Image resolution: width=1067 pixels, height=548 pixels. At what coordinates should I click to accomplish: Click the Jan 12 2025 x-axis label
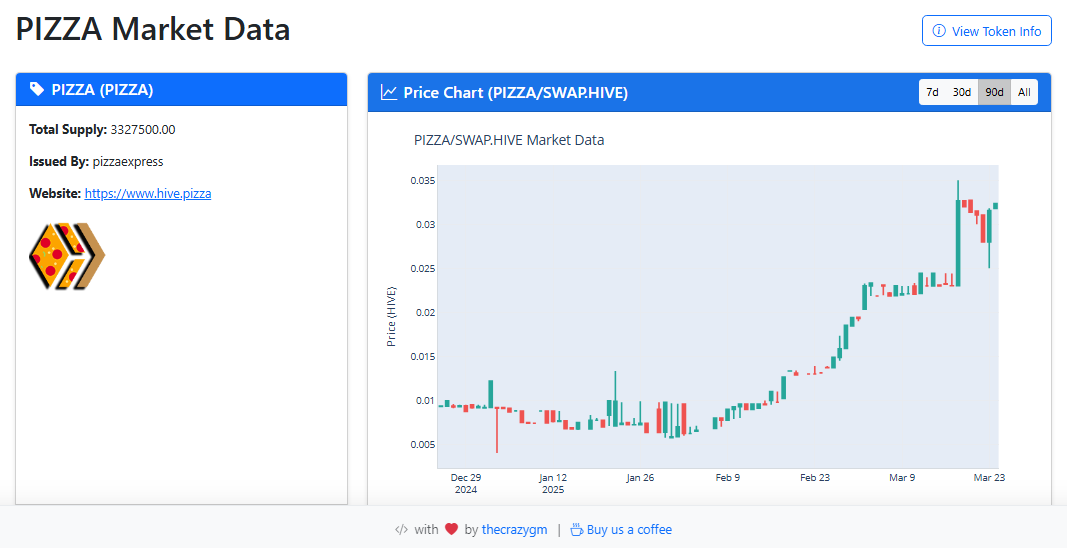tap(553, 483)
